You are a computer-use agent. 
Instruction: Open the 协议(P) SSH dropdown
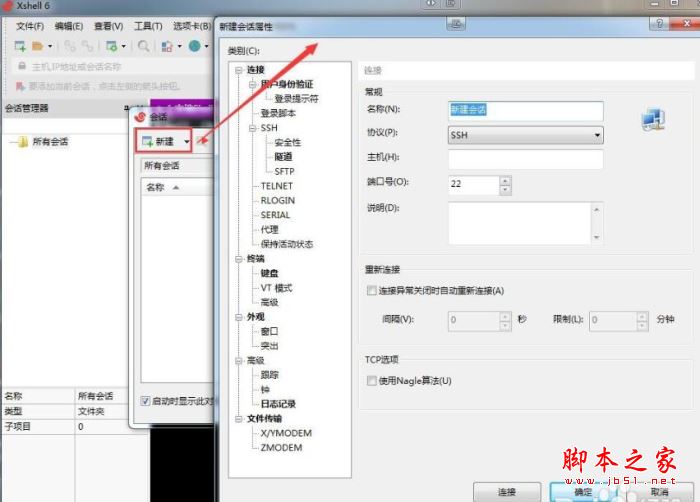(x=526, y=135)
